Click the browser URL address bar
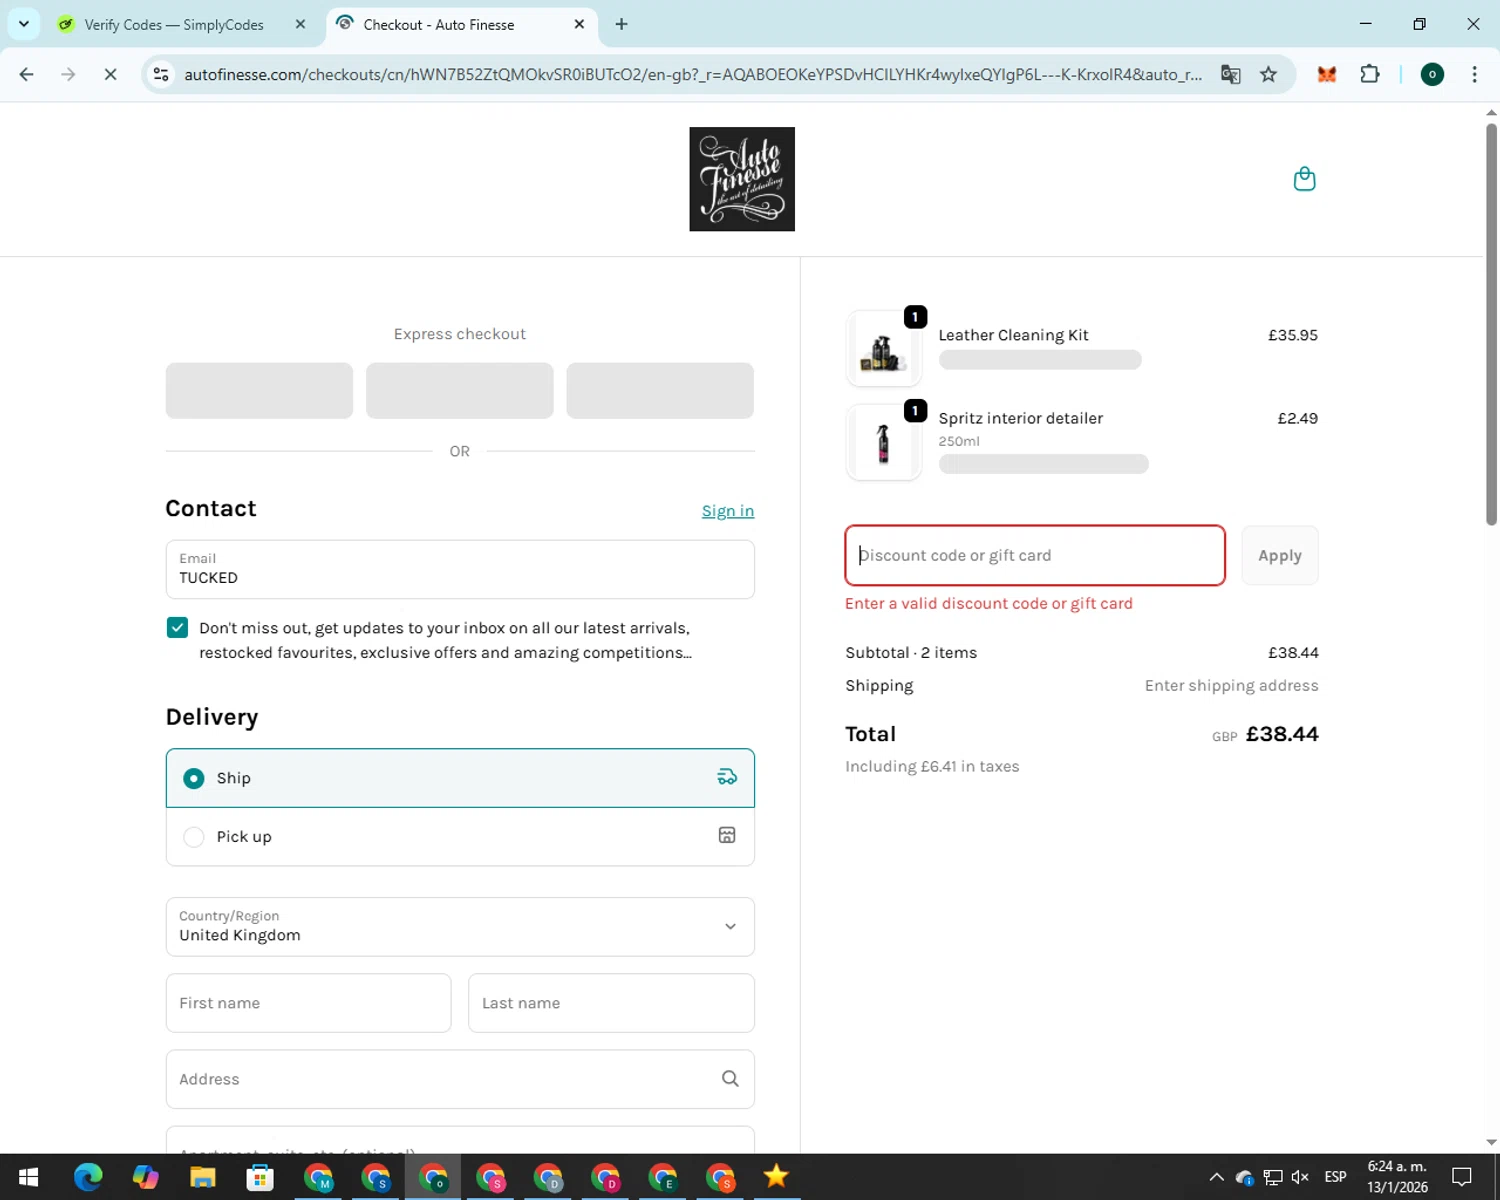This screenshot has width=1500, height=1200. pos(693,74)
